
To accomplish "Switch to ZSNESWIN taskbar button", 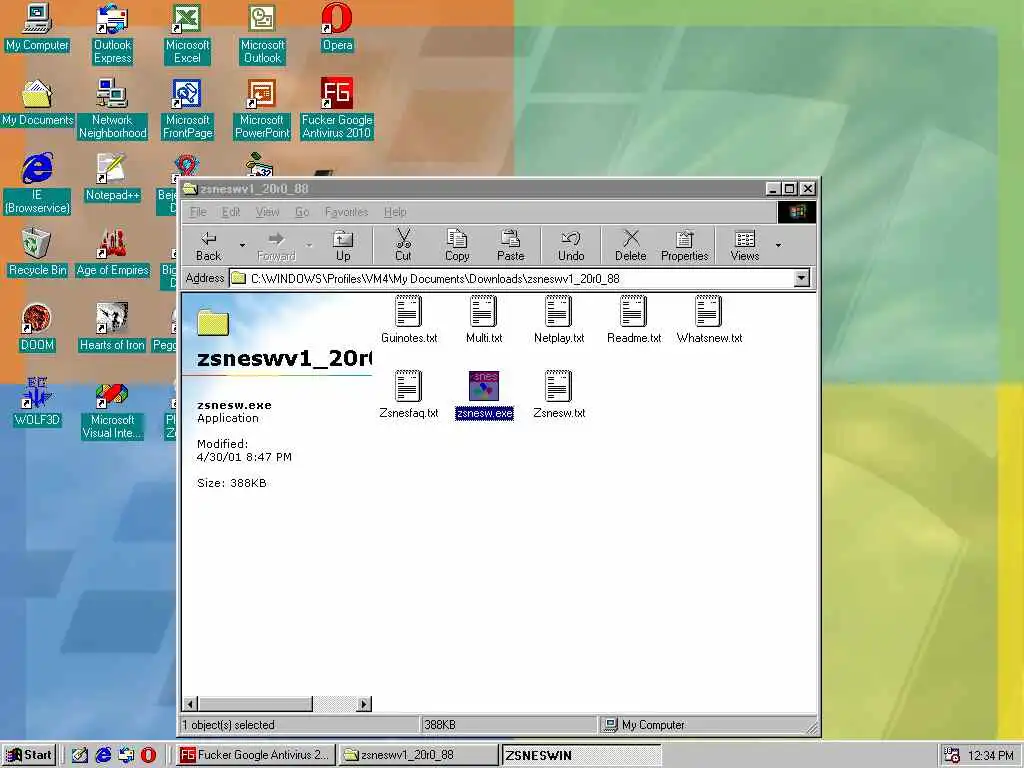I will tap(581, 755).
